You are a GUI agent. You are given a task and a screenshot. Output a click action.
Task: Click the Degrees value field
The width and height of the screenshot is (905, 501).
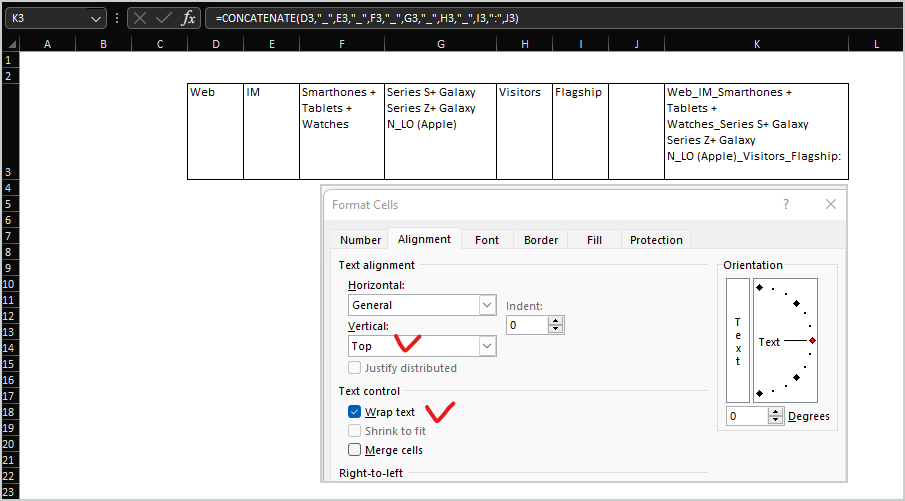tap(747, 416)
